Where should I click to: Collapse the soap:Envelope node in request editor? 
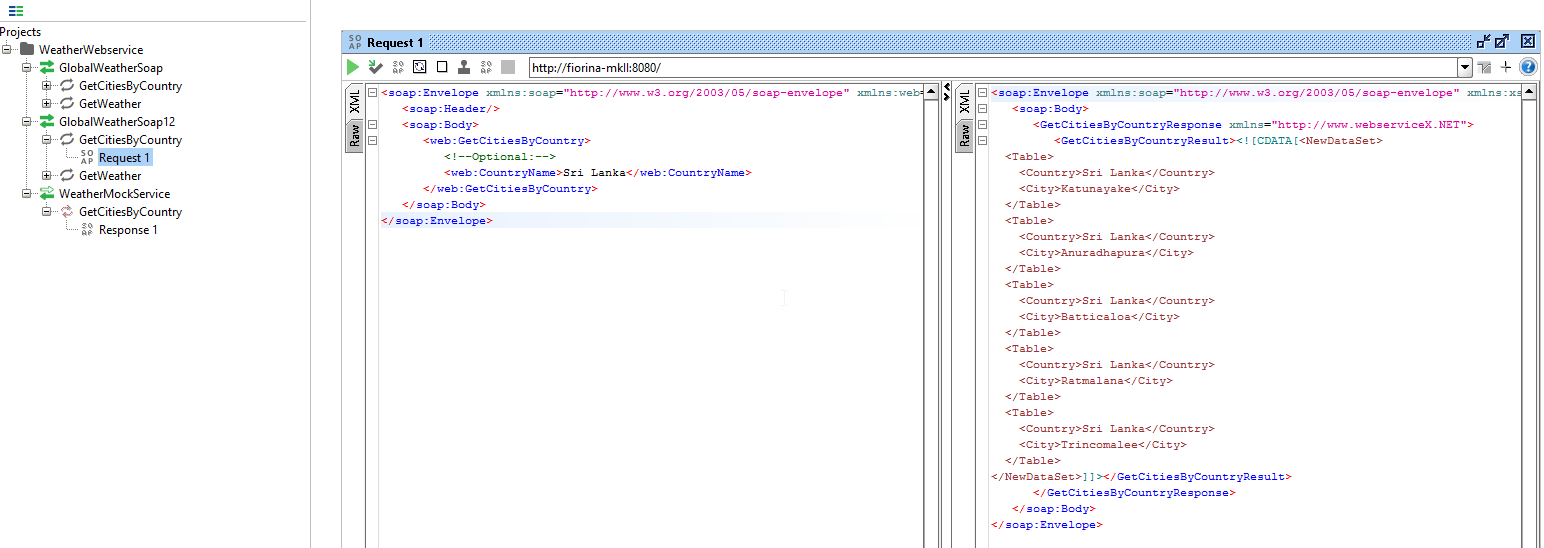(372, 93)
